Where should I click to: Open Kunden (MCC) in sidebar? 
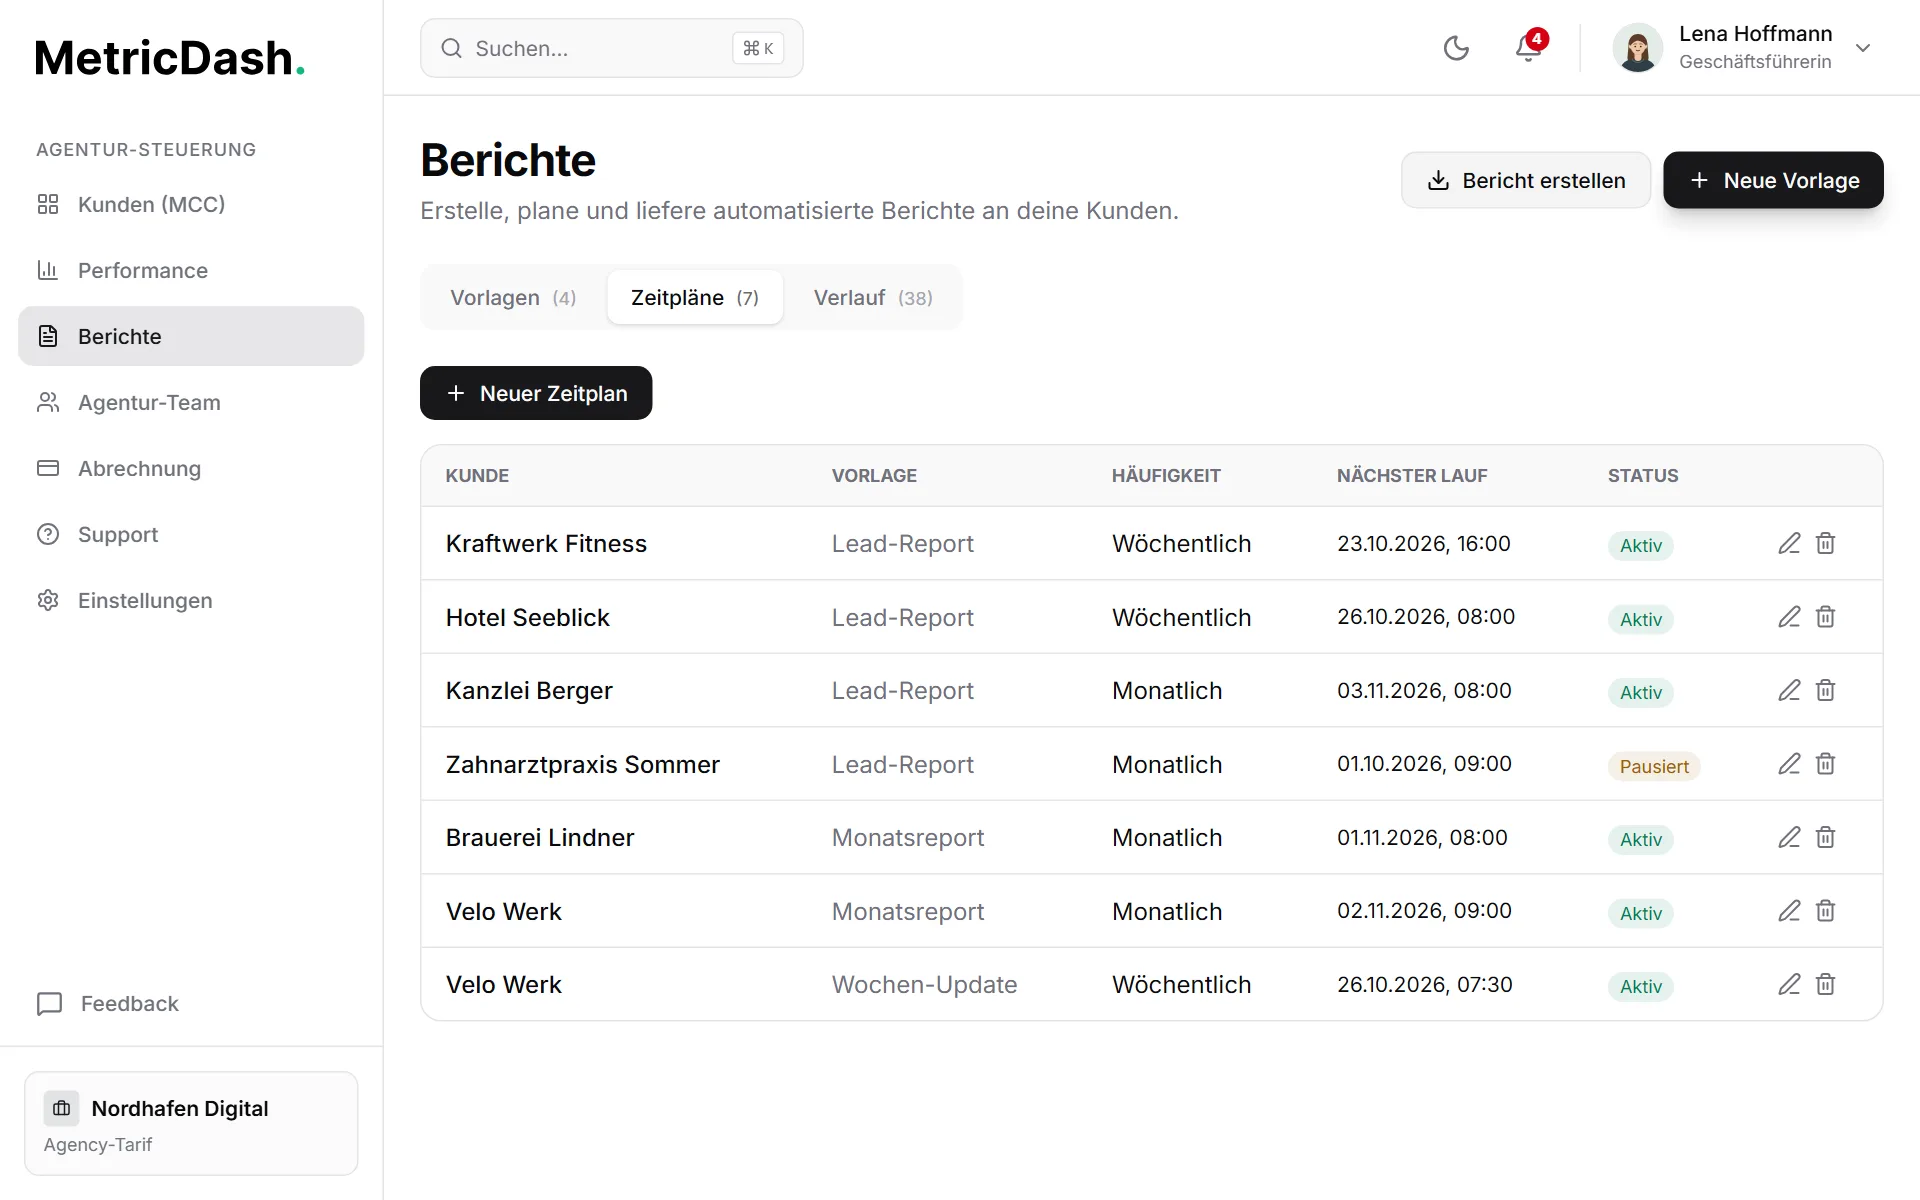click(x=191, y=204)
